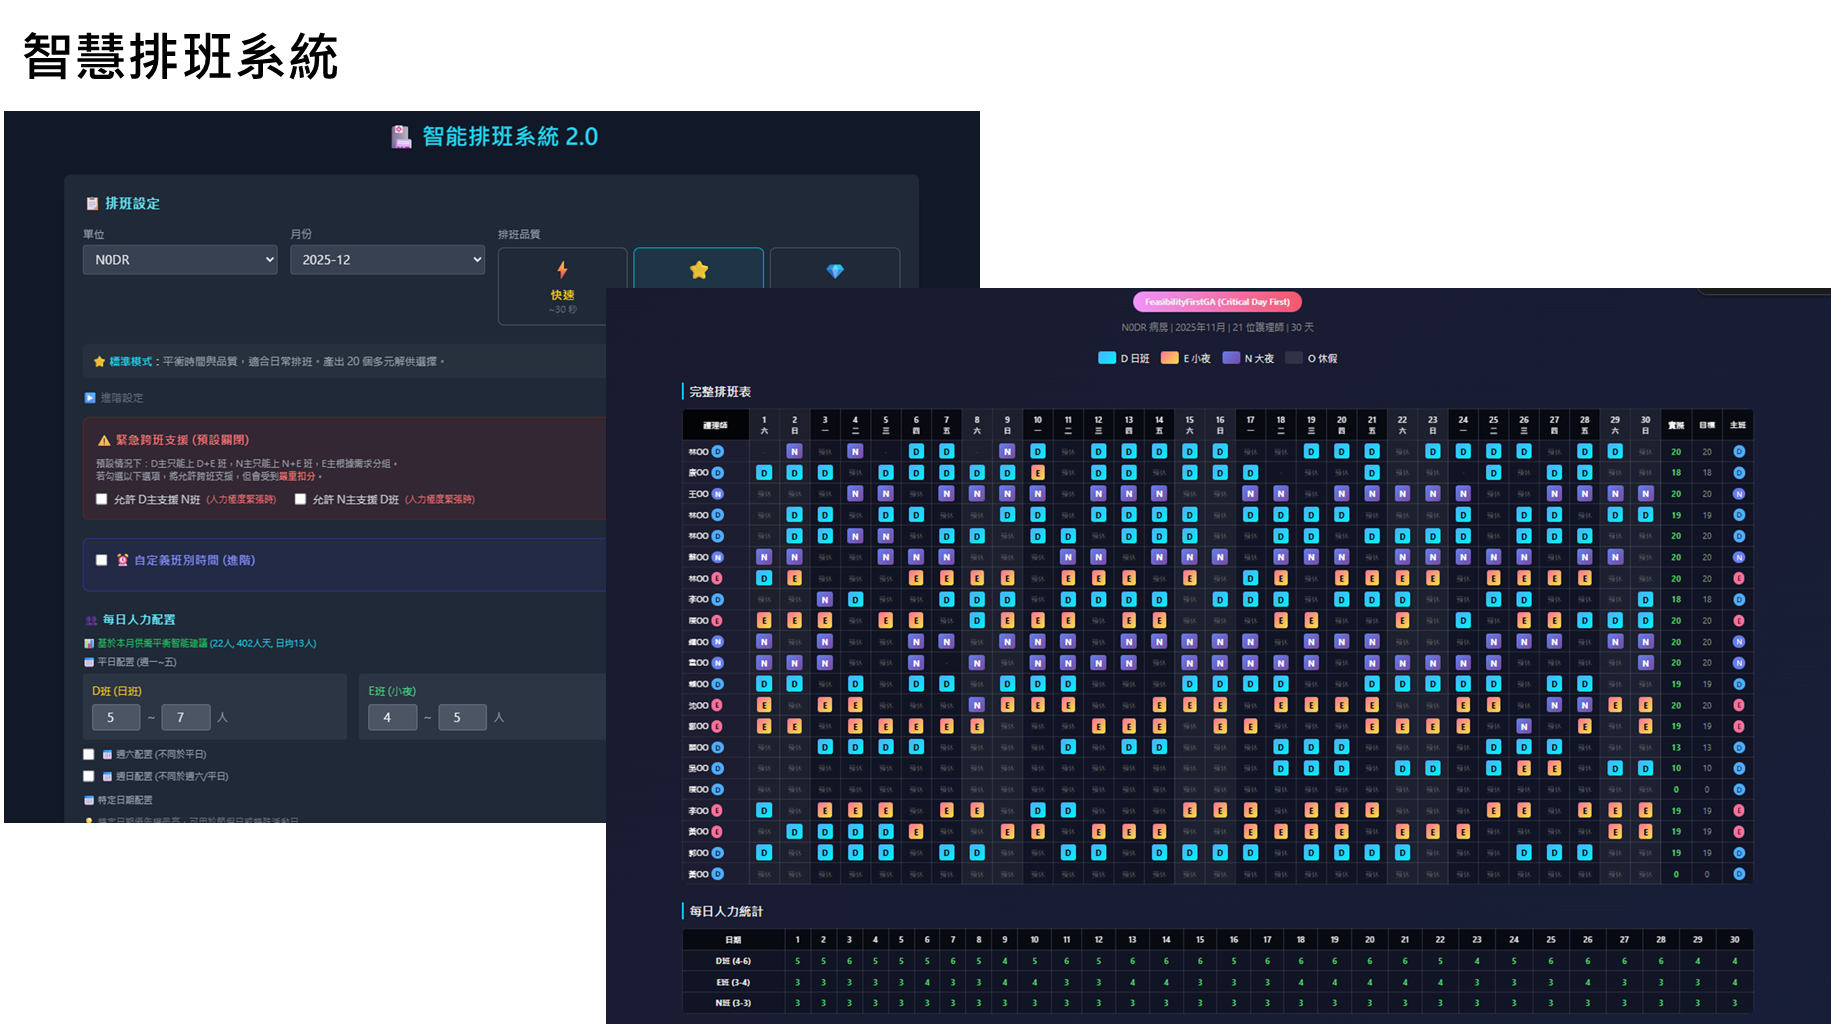The height and width of the screenshot is (1024, 1835).
Task: Check the 週六配置 checkbox
Action: click(88, 754)
